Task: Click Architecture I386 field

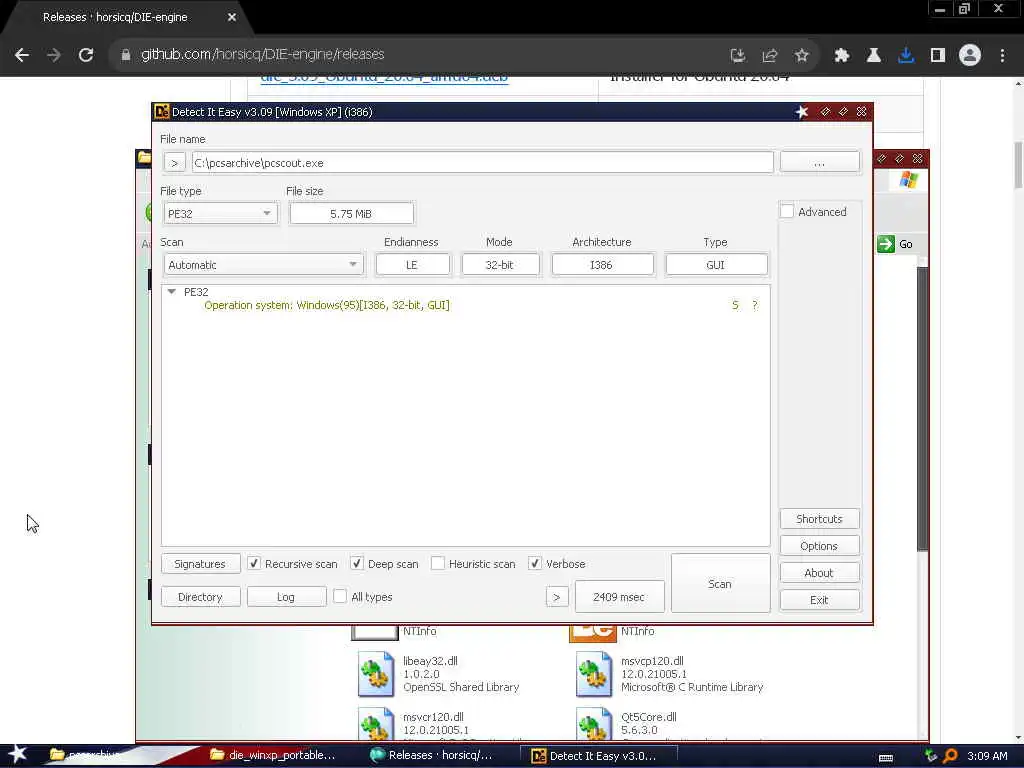Action: (601, 264)
